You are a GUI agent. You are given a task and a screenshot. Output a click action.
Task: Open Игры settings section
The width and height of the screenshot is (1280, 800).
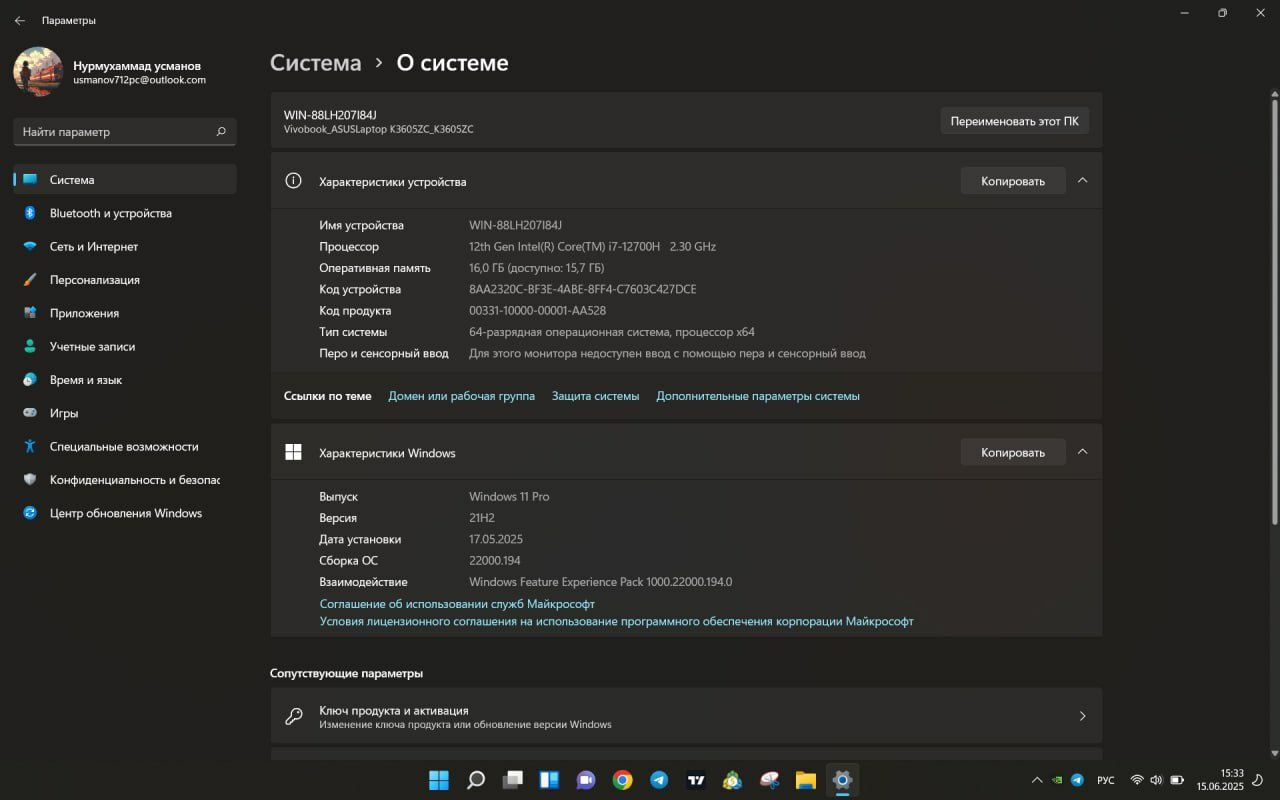pos(125,413)
